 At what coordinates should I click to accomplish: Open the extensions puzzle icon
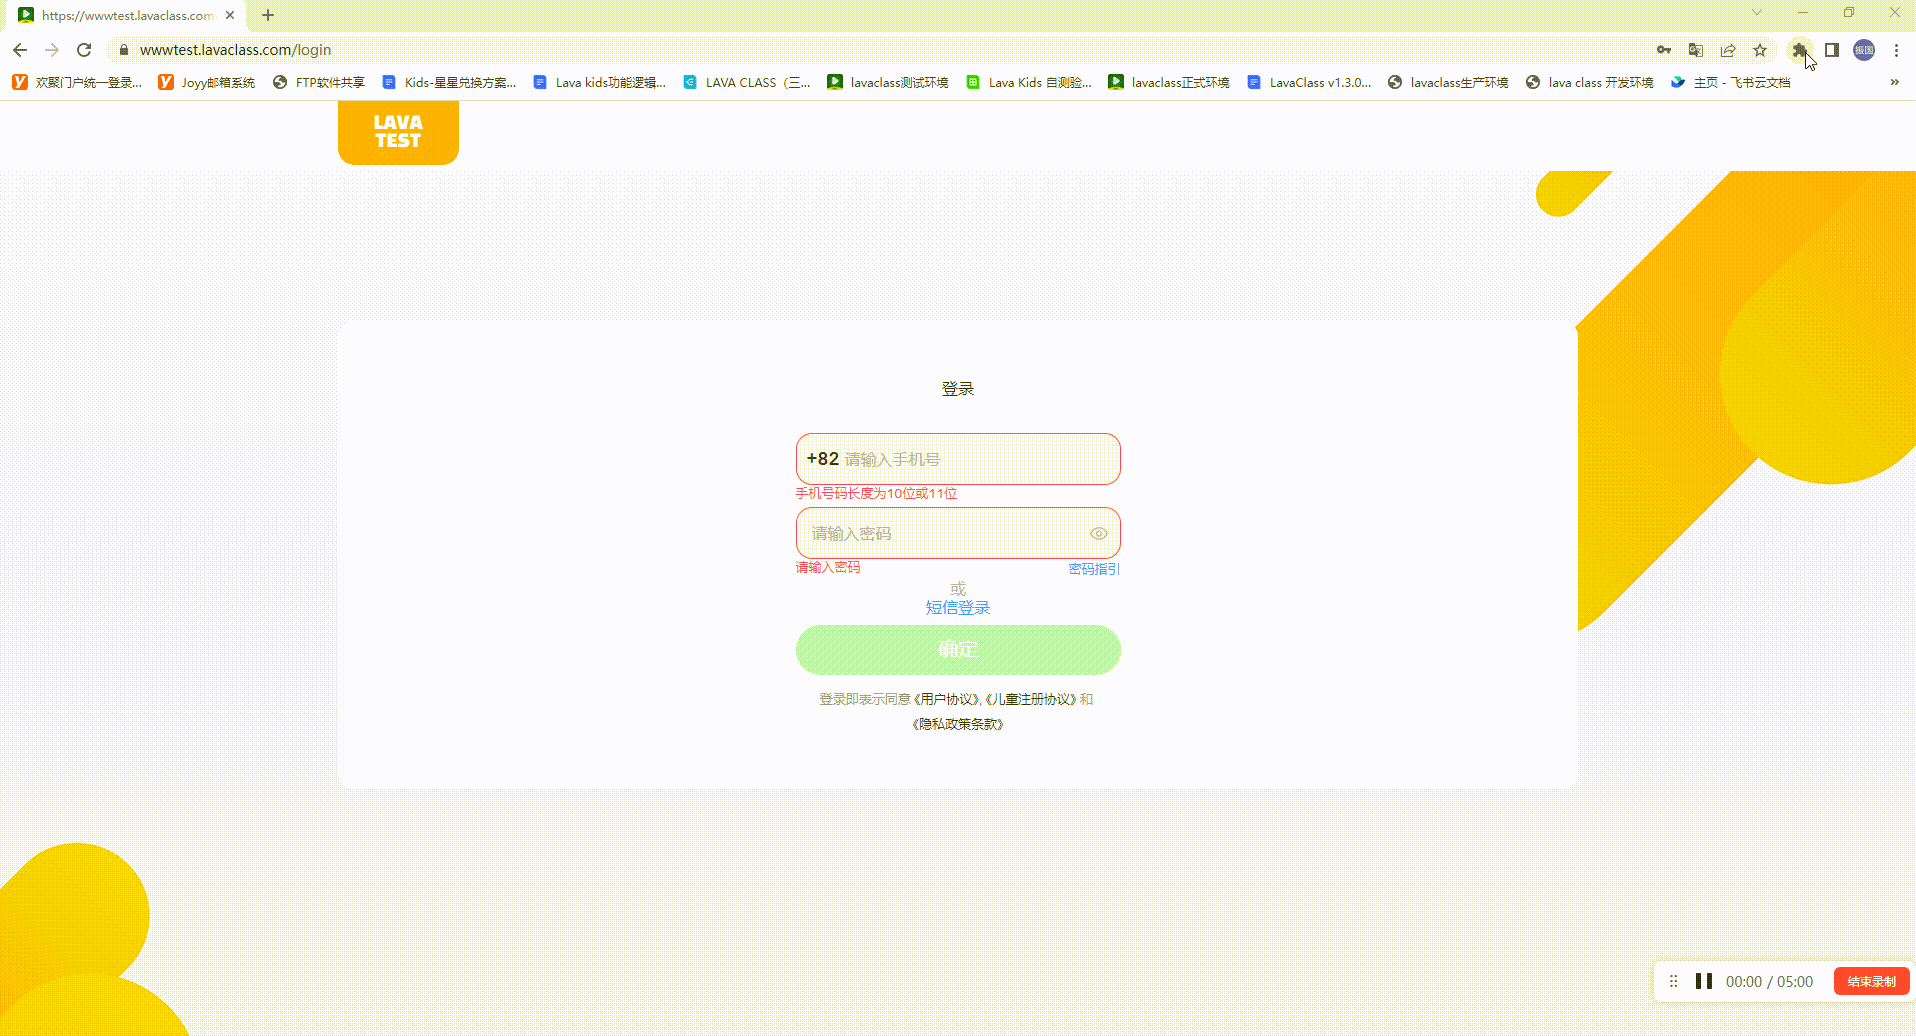1799,50
